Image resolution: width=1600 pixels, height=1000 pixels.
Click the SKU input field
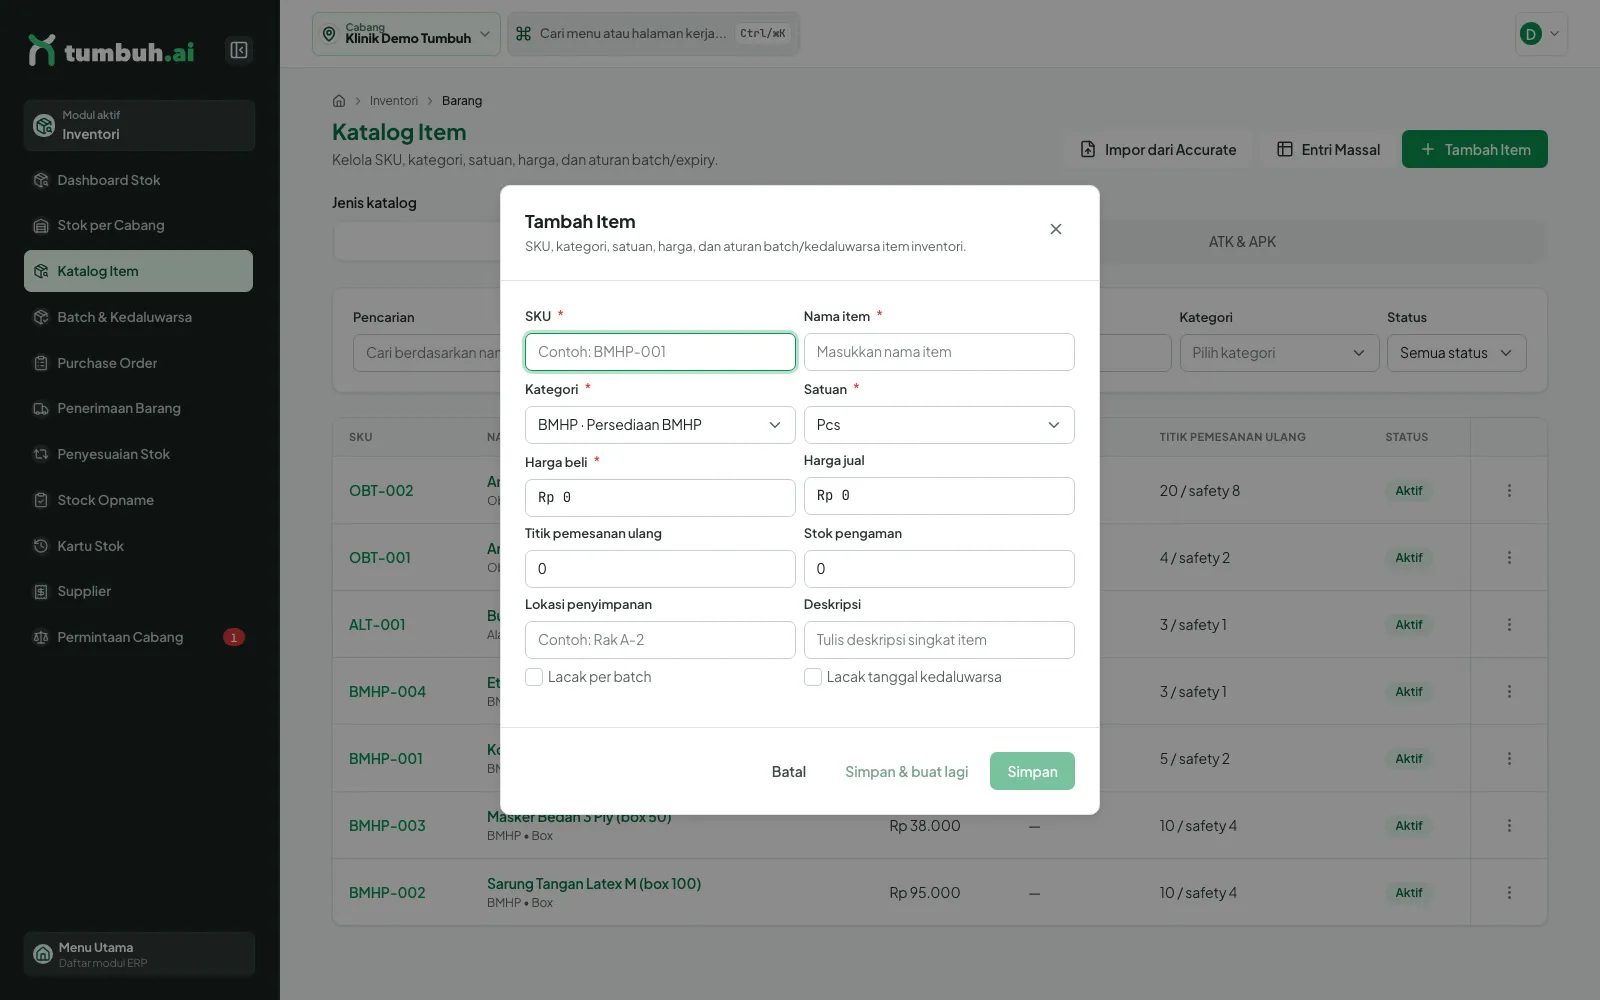click(x=660, y=352)
